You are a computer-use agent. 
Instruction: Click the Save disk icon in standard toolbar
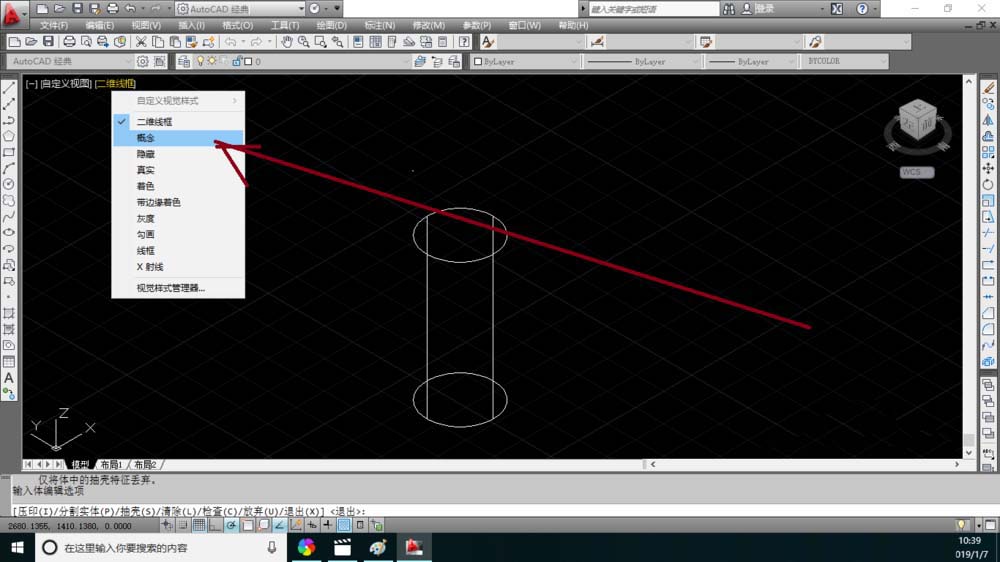click(x=48, y=42)
